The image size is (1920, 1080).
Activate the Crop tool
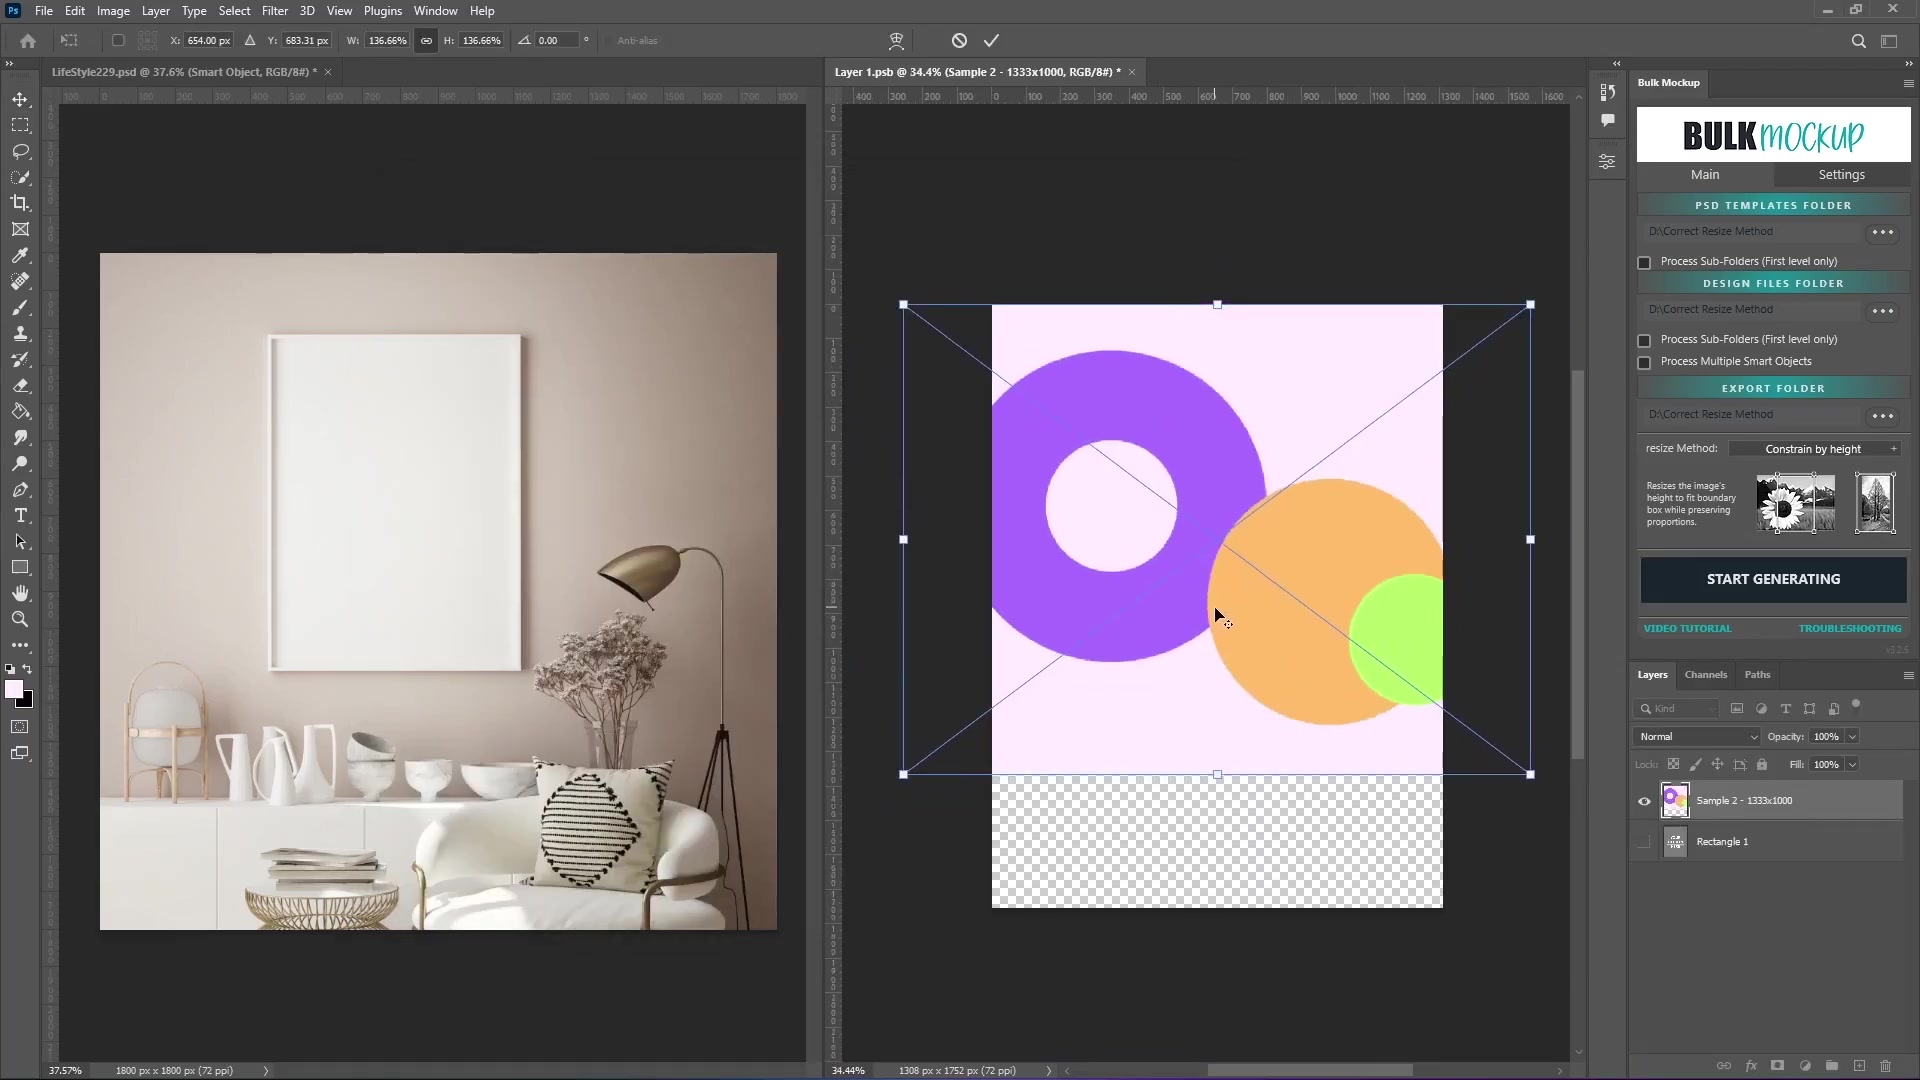coord(20,203)
